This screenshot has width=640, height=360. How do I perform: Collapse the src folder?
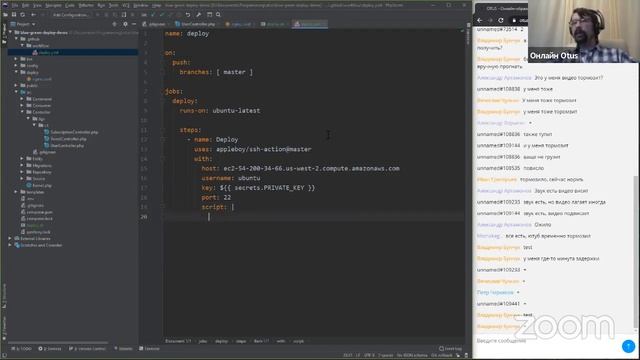pos(16,92)
